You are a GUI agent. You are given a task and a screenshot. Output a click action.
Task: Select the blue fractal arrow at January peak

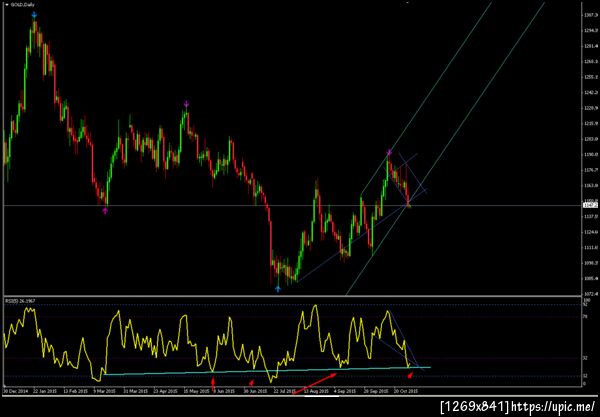34,15
